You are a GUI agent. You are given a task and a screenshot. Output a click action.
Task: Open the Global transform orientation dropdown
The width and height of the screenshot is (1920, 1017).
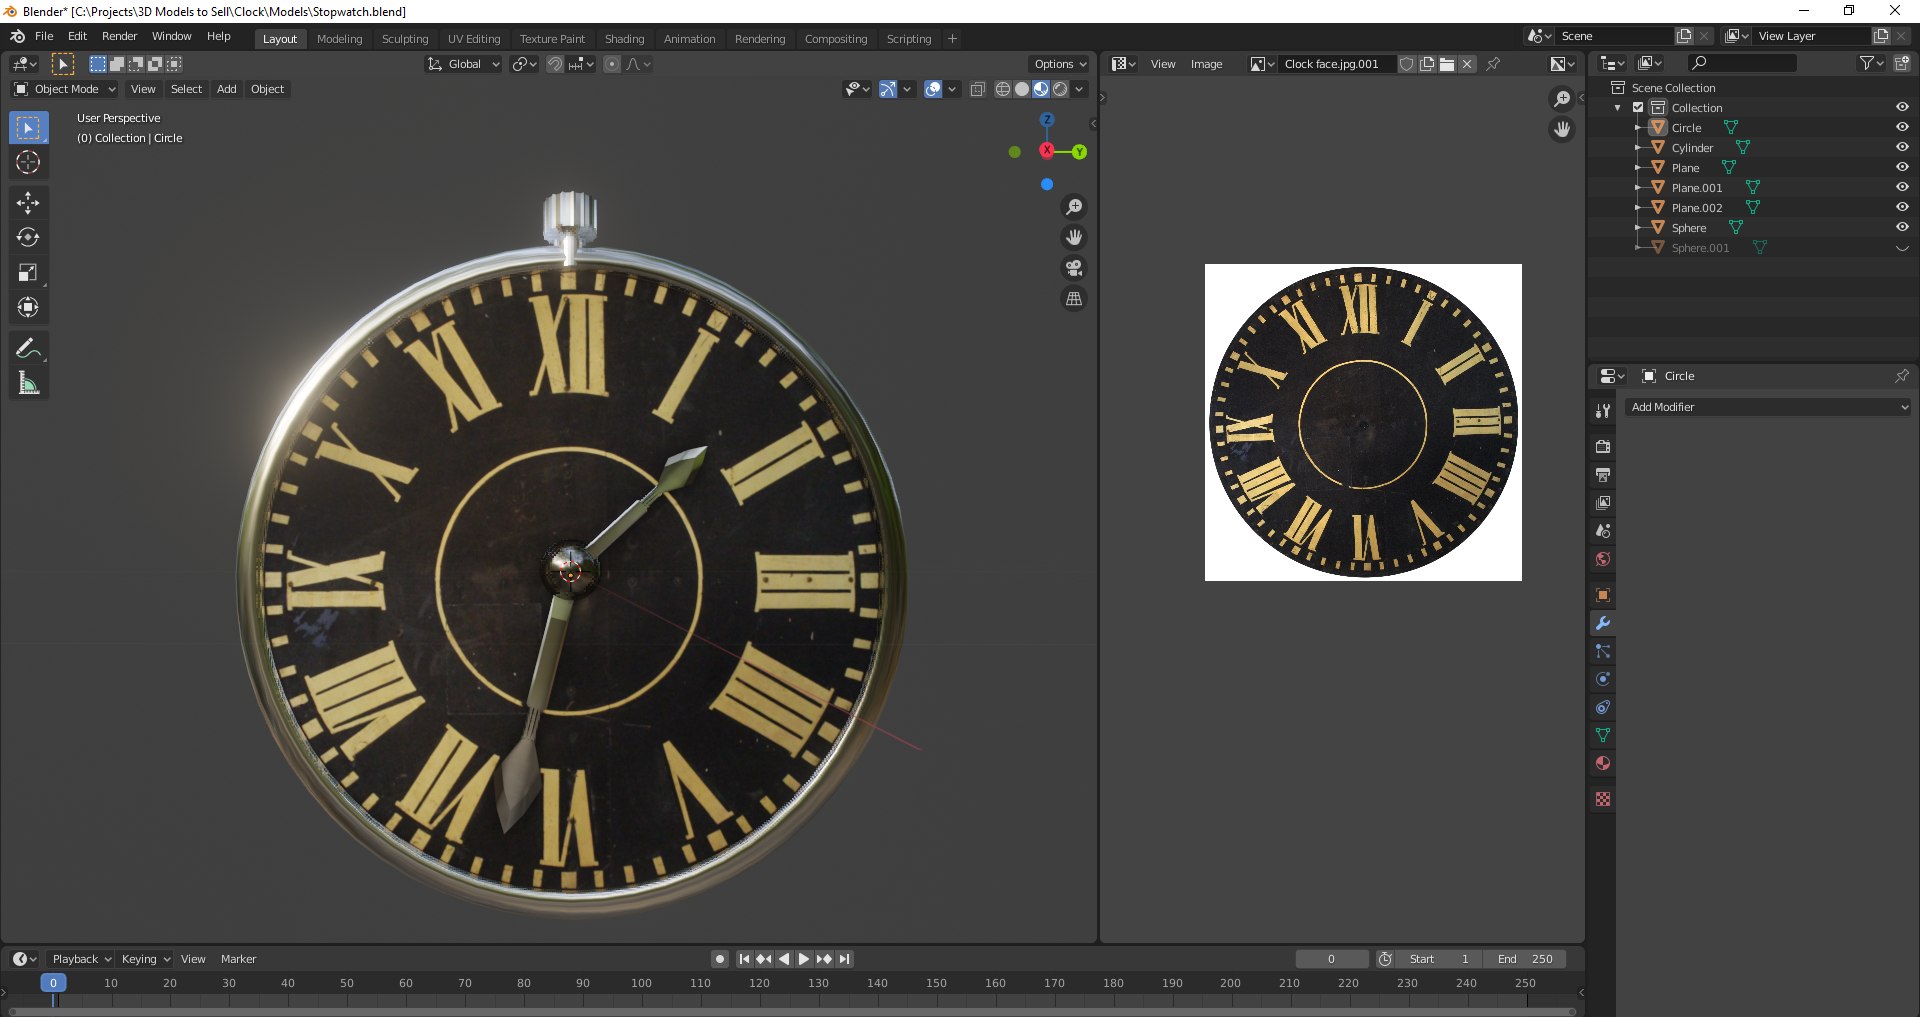[463, 64]
